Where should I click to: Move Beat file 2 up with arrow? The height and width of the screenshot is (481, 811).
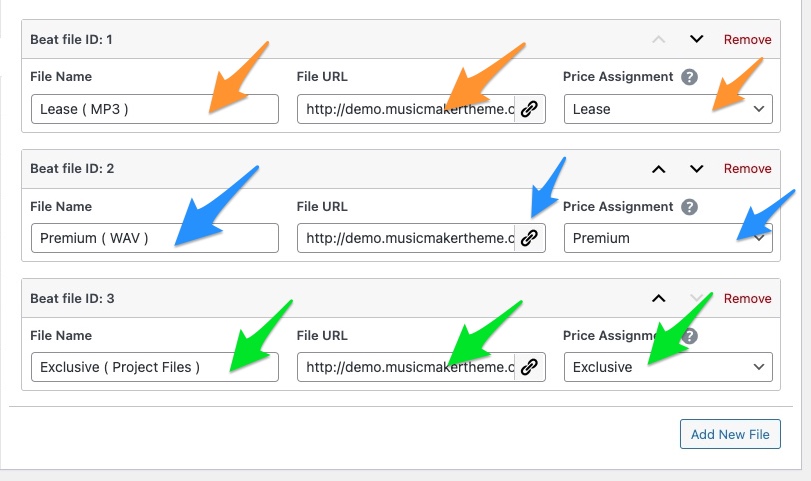(x=658, y=169)
